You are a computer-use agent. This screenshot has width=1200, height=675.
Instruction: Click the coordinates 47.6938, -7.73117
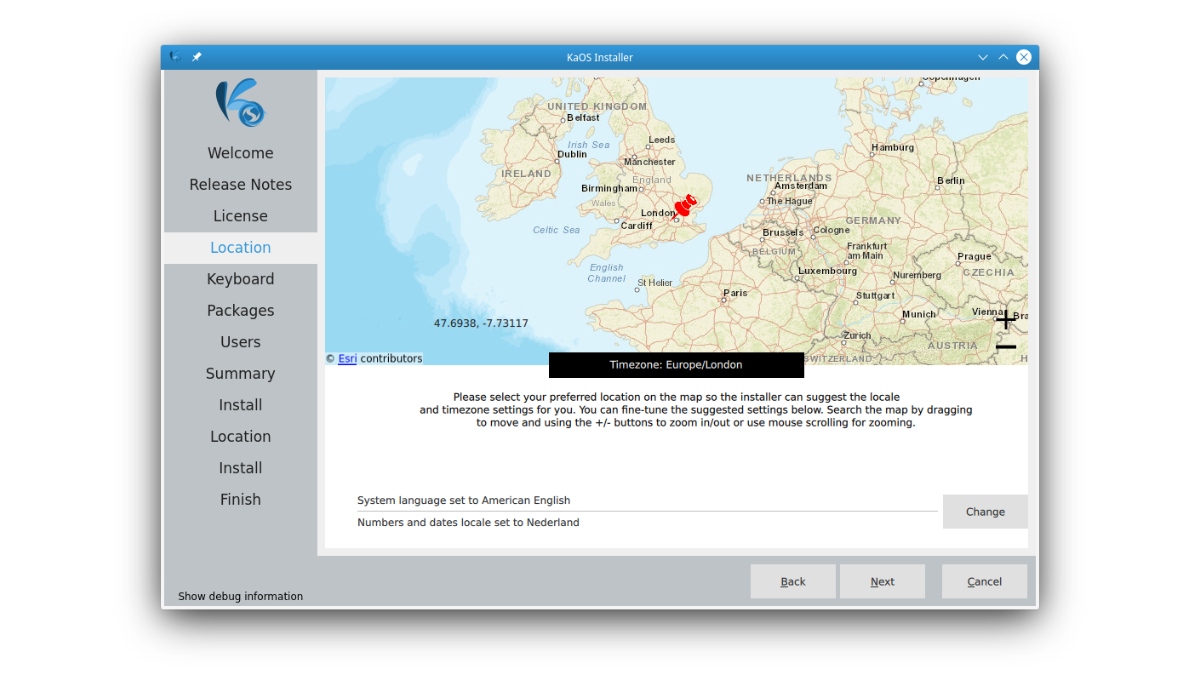point(481,323)
